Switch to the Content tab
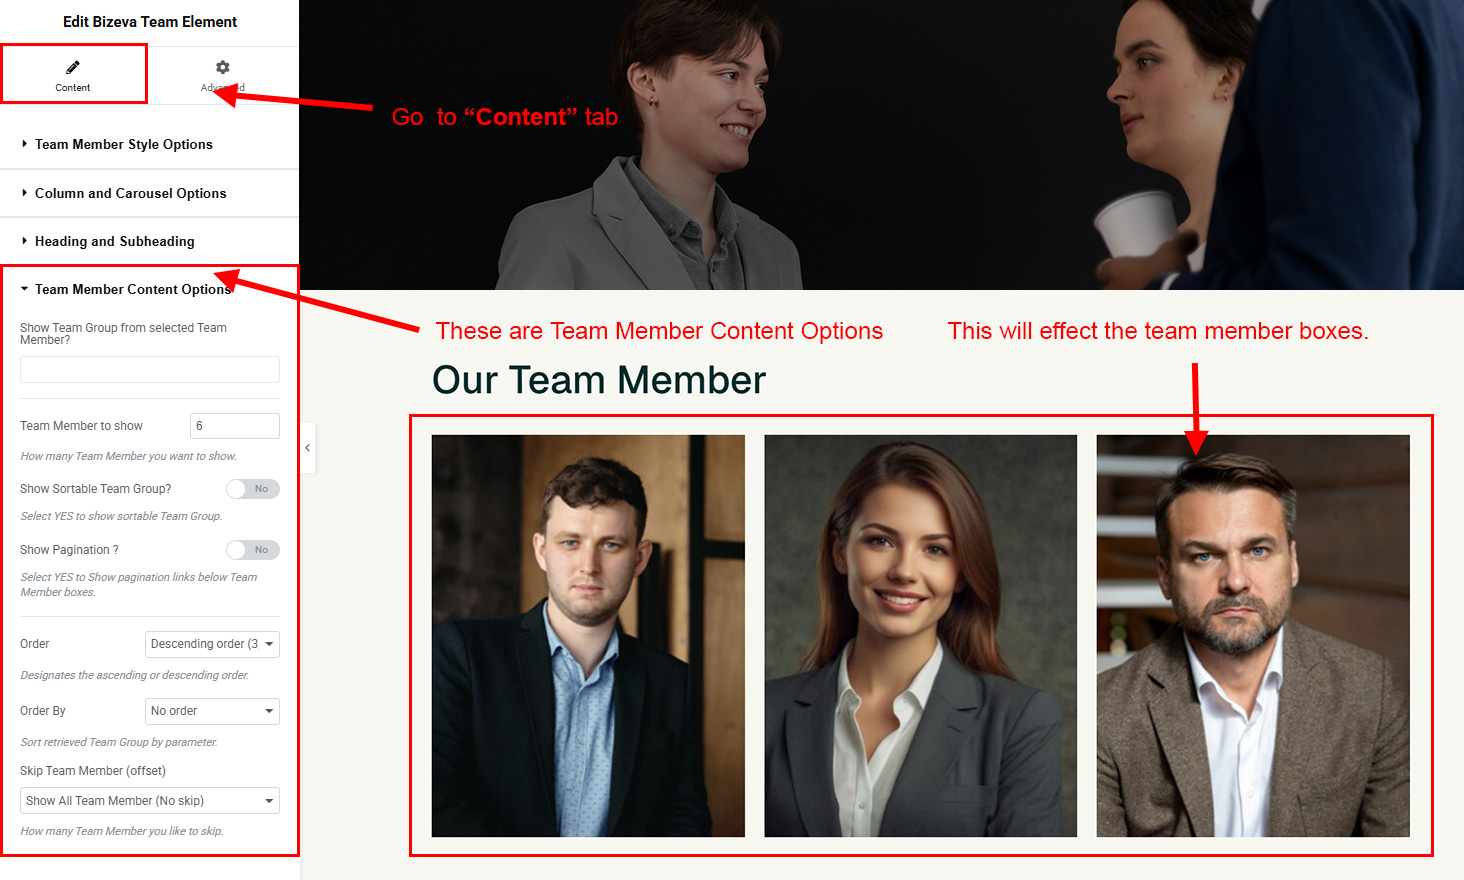The height and width of the screenshot is (880, 1464). 74,74
